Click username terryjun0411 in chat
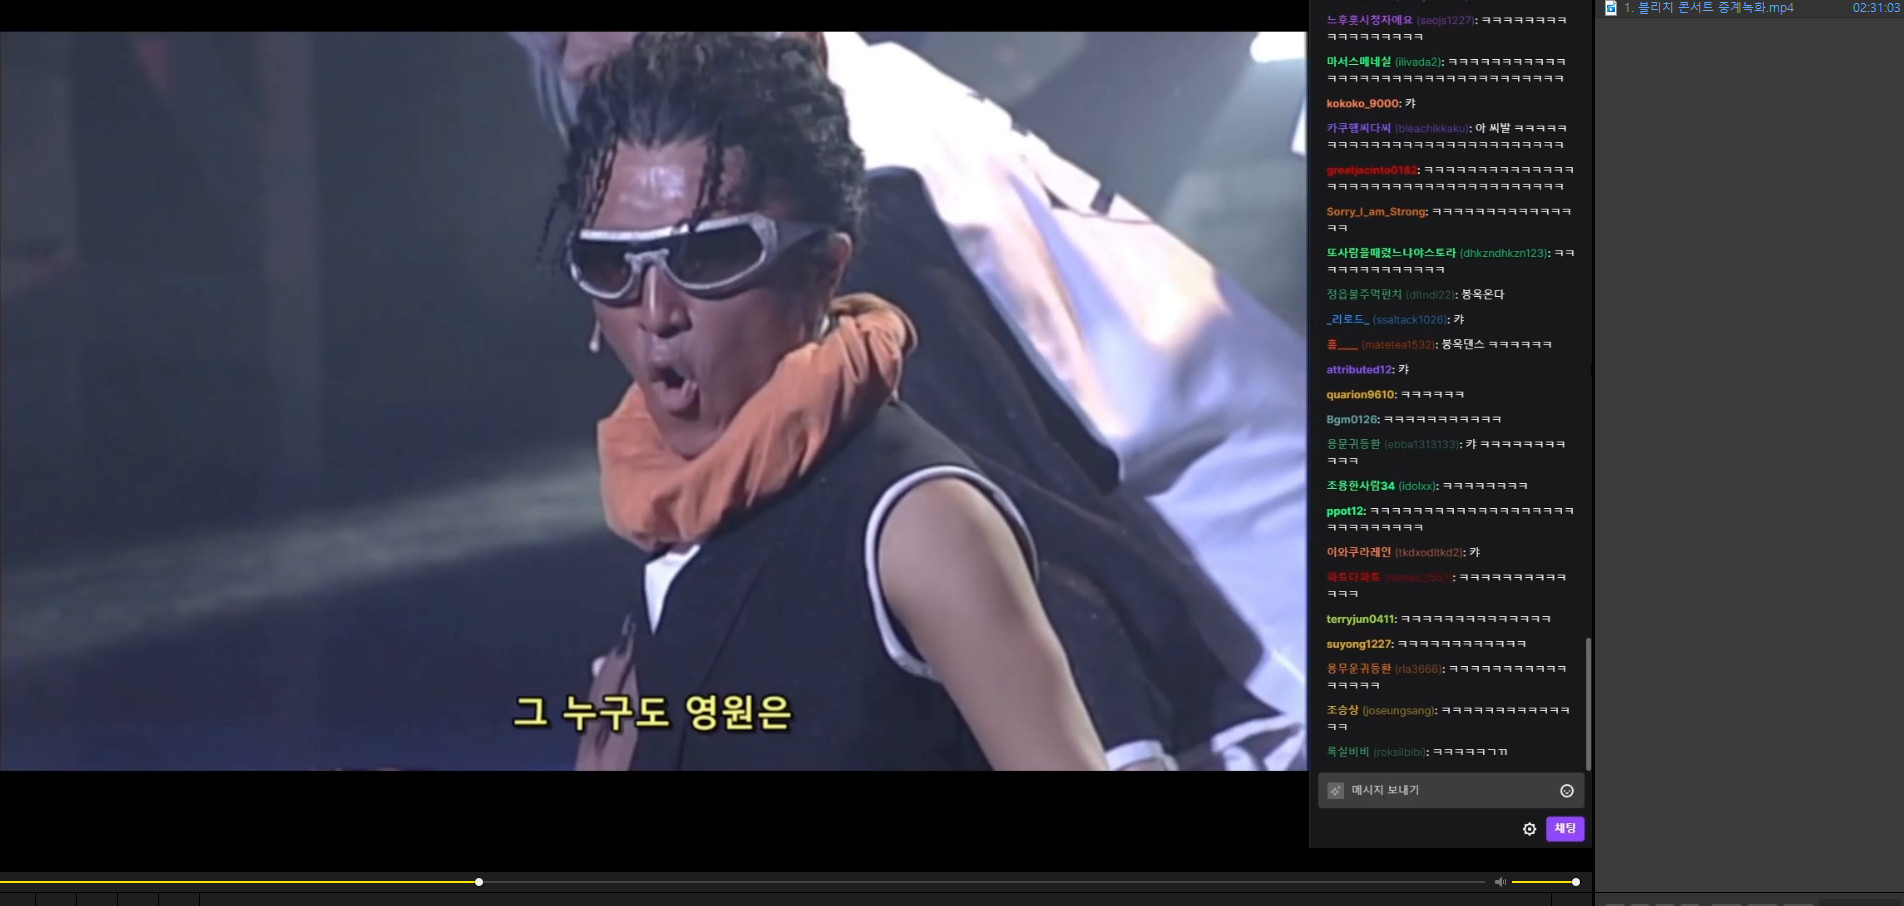Viewport: 1904px width, 906px height. [1360, 619]
